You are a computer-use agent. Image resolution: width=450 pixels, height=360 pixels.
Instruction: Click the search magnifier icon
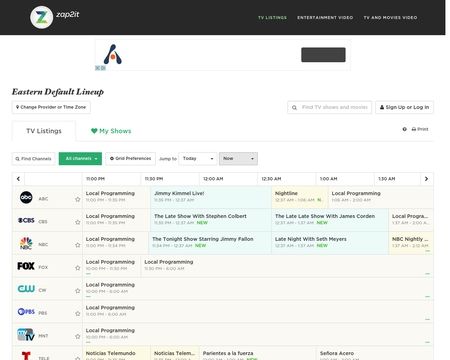point(294,107)
